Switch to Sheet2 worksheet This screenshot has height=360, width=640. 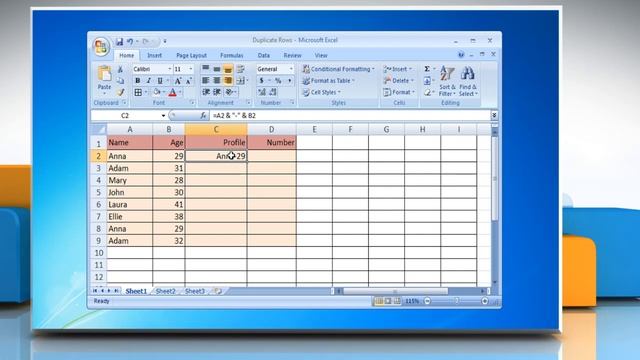pyautogui.click(x=165, y=291)
